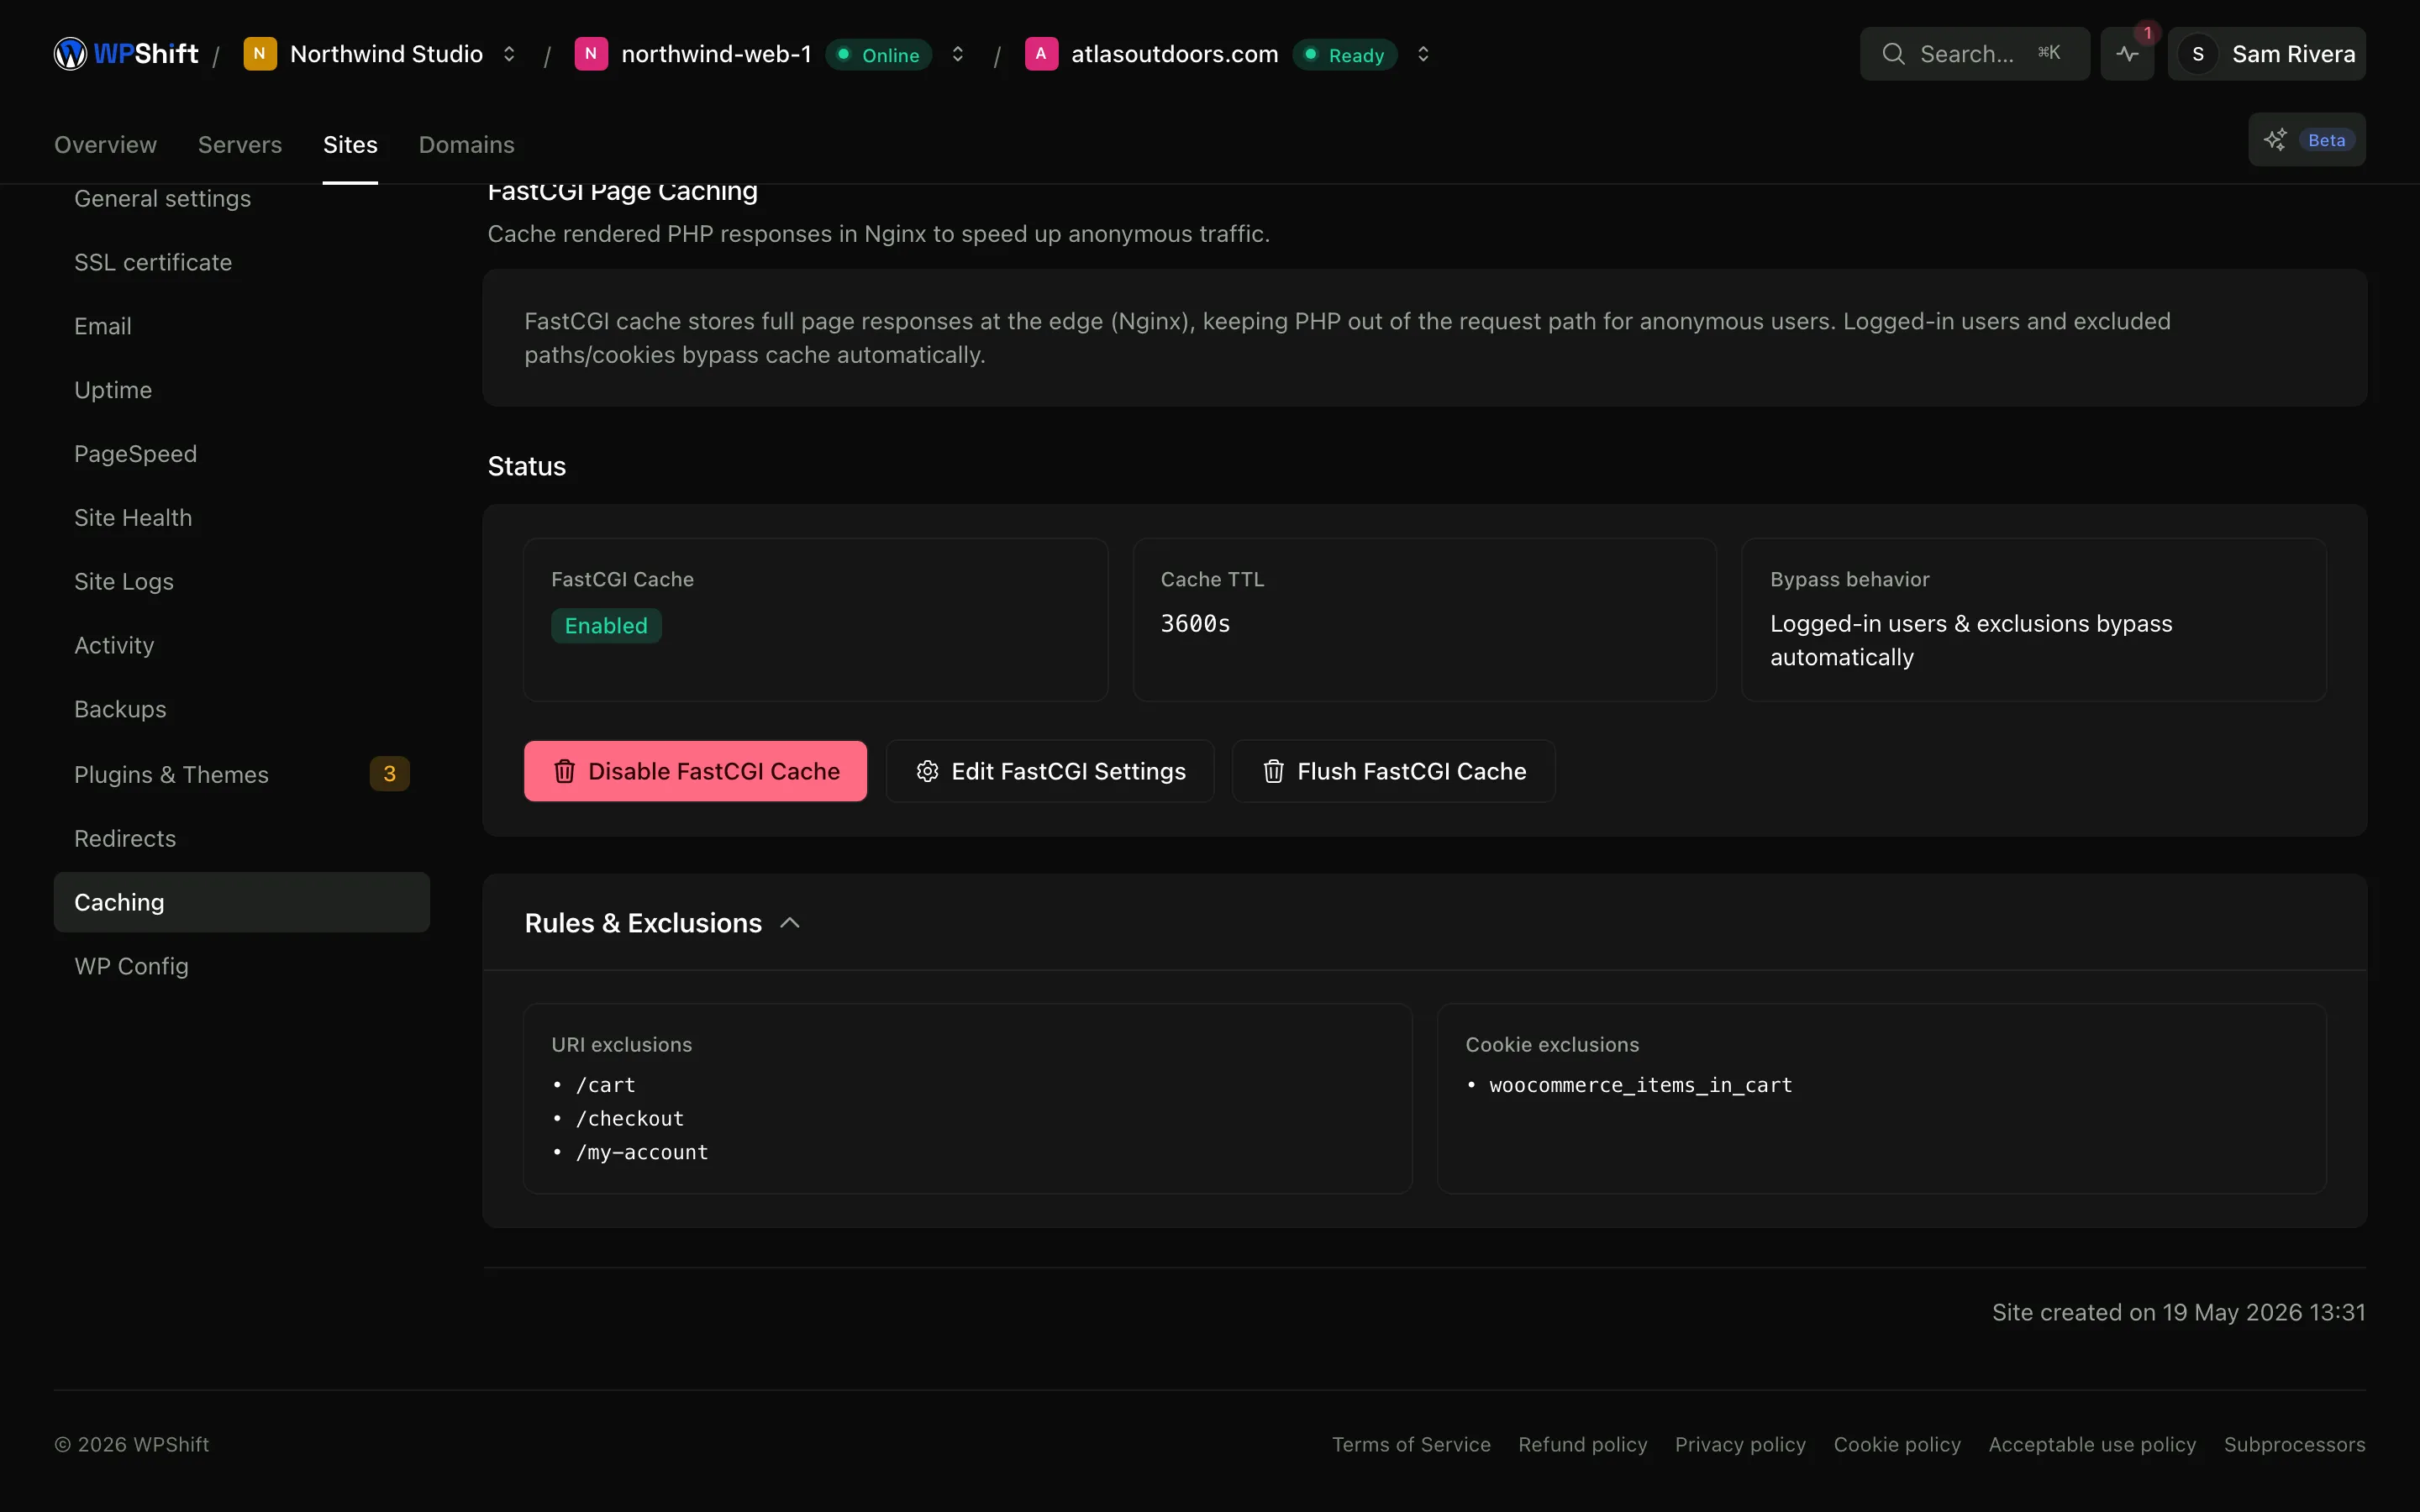Viewport: 2420px width, 1512px height.
Task: Click the 3600s Cache TTL value
Action: [1195, 624]
